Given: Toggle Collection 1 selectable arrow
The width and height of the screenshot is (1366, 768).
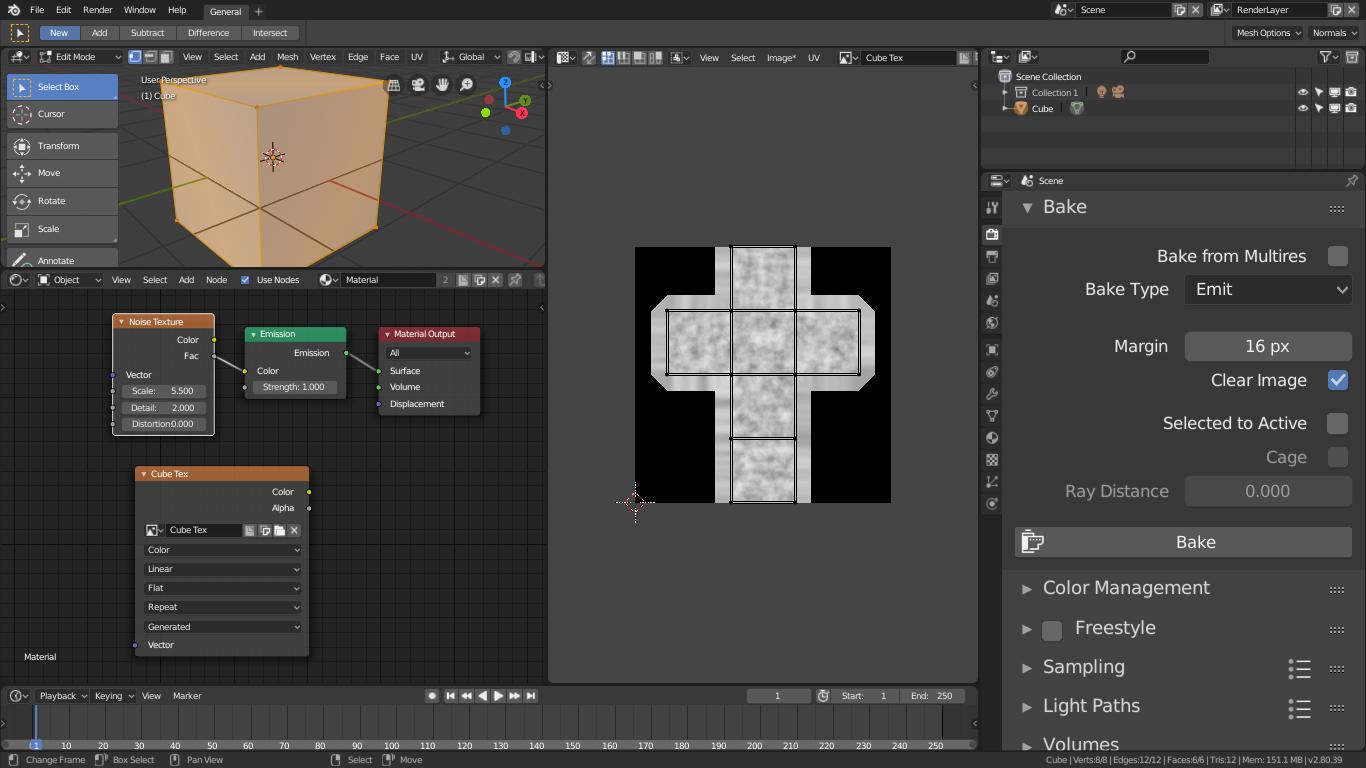Looking at the screenshot, I should click(1319, 92).
